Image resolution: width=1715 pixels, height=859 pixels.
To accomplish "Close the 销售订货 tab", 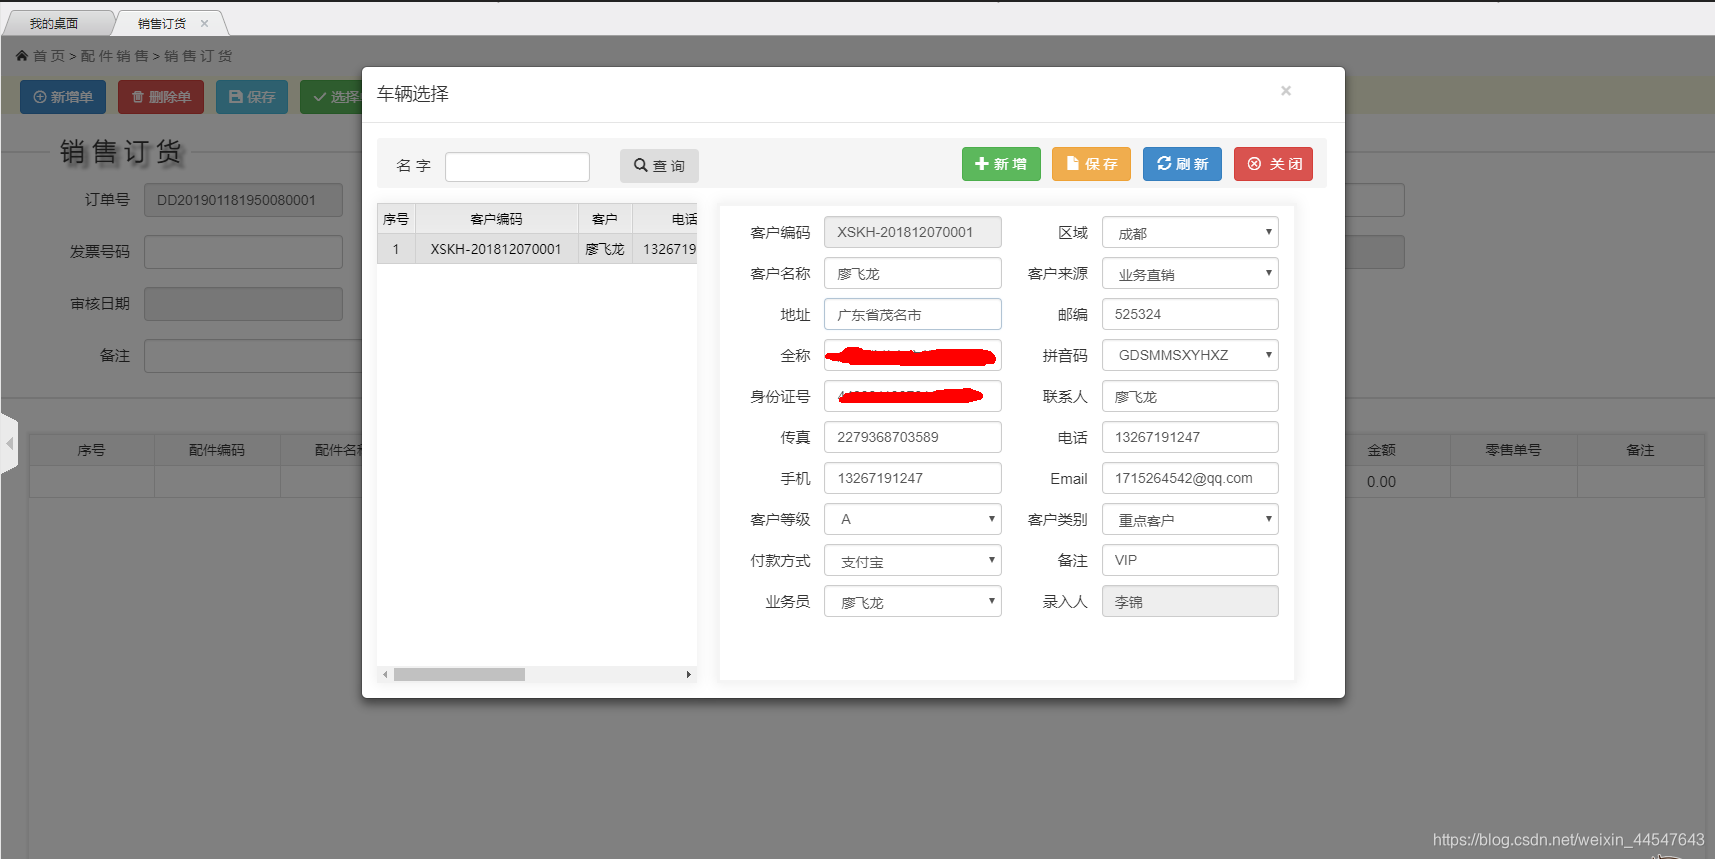I will pos(205,23).
